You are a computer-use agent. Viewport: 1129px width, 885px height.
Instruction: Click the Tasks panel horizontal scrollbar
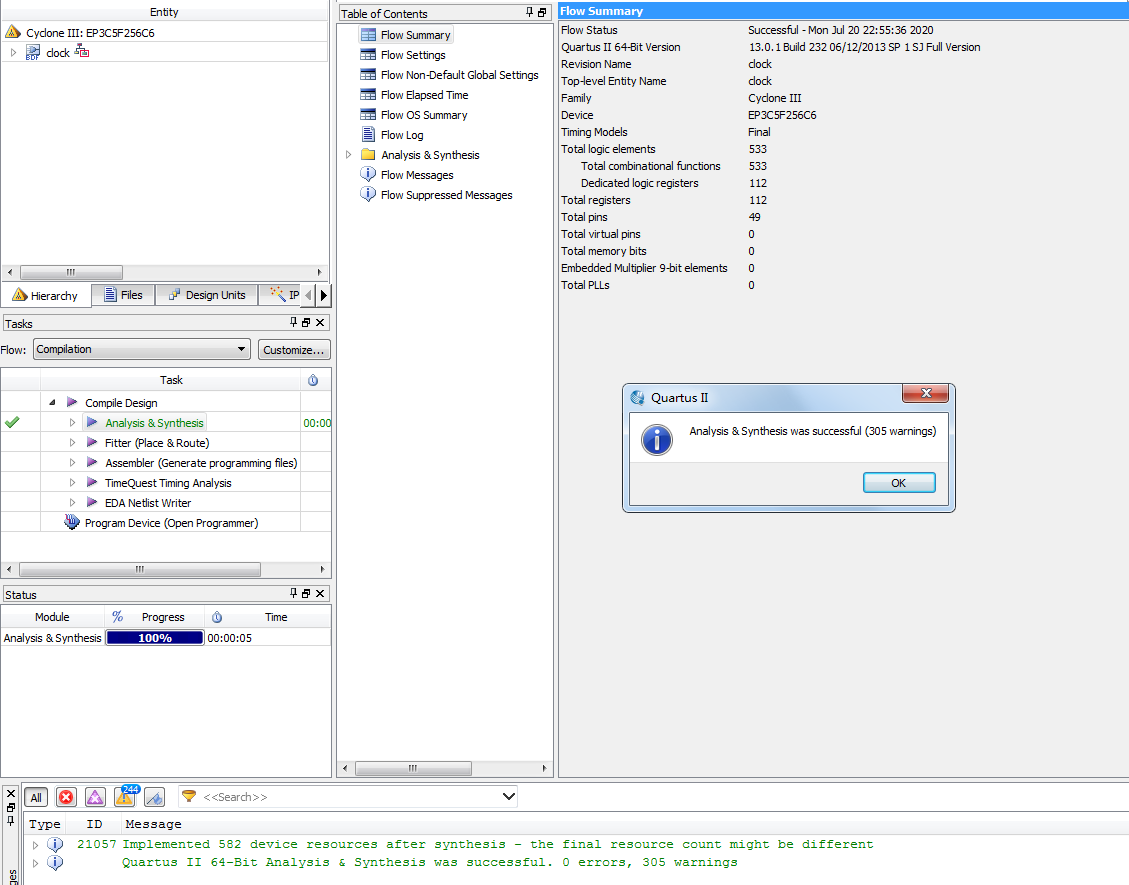(x=140, y=570)
